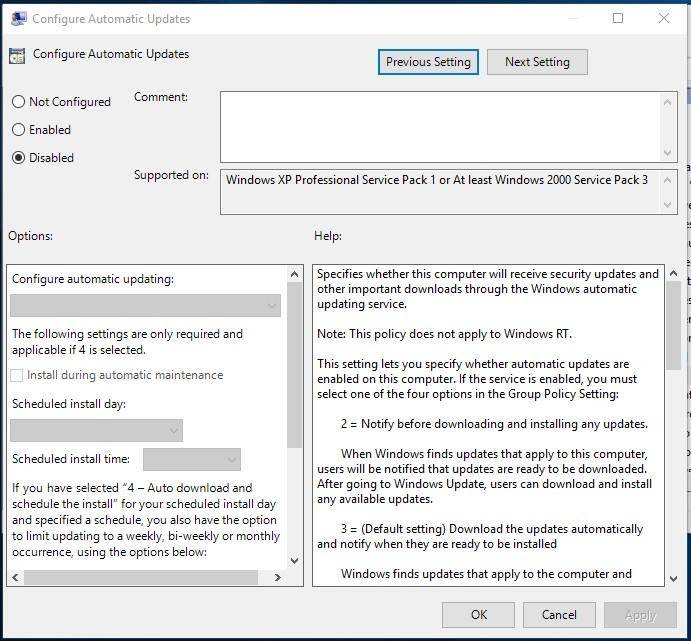Click the Help pane scroll up arrow
Image resolution: width=691 pixels, height=641 pixels.
point(673,274)
